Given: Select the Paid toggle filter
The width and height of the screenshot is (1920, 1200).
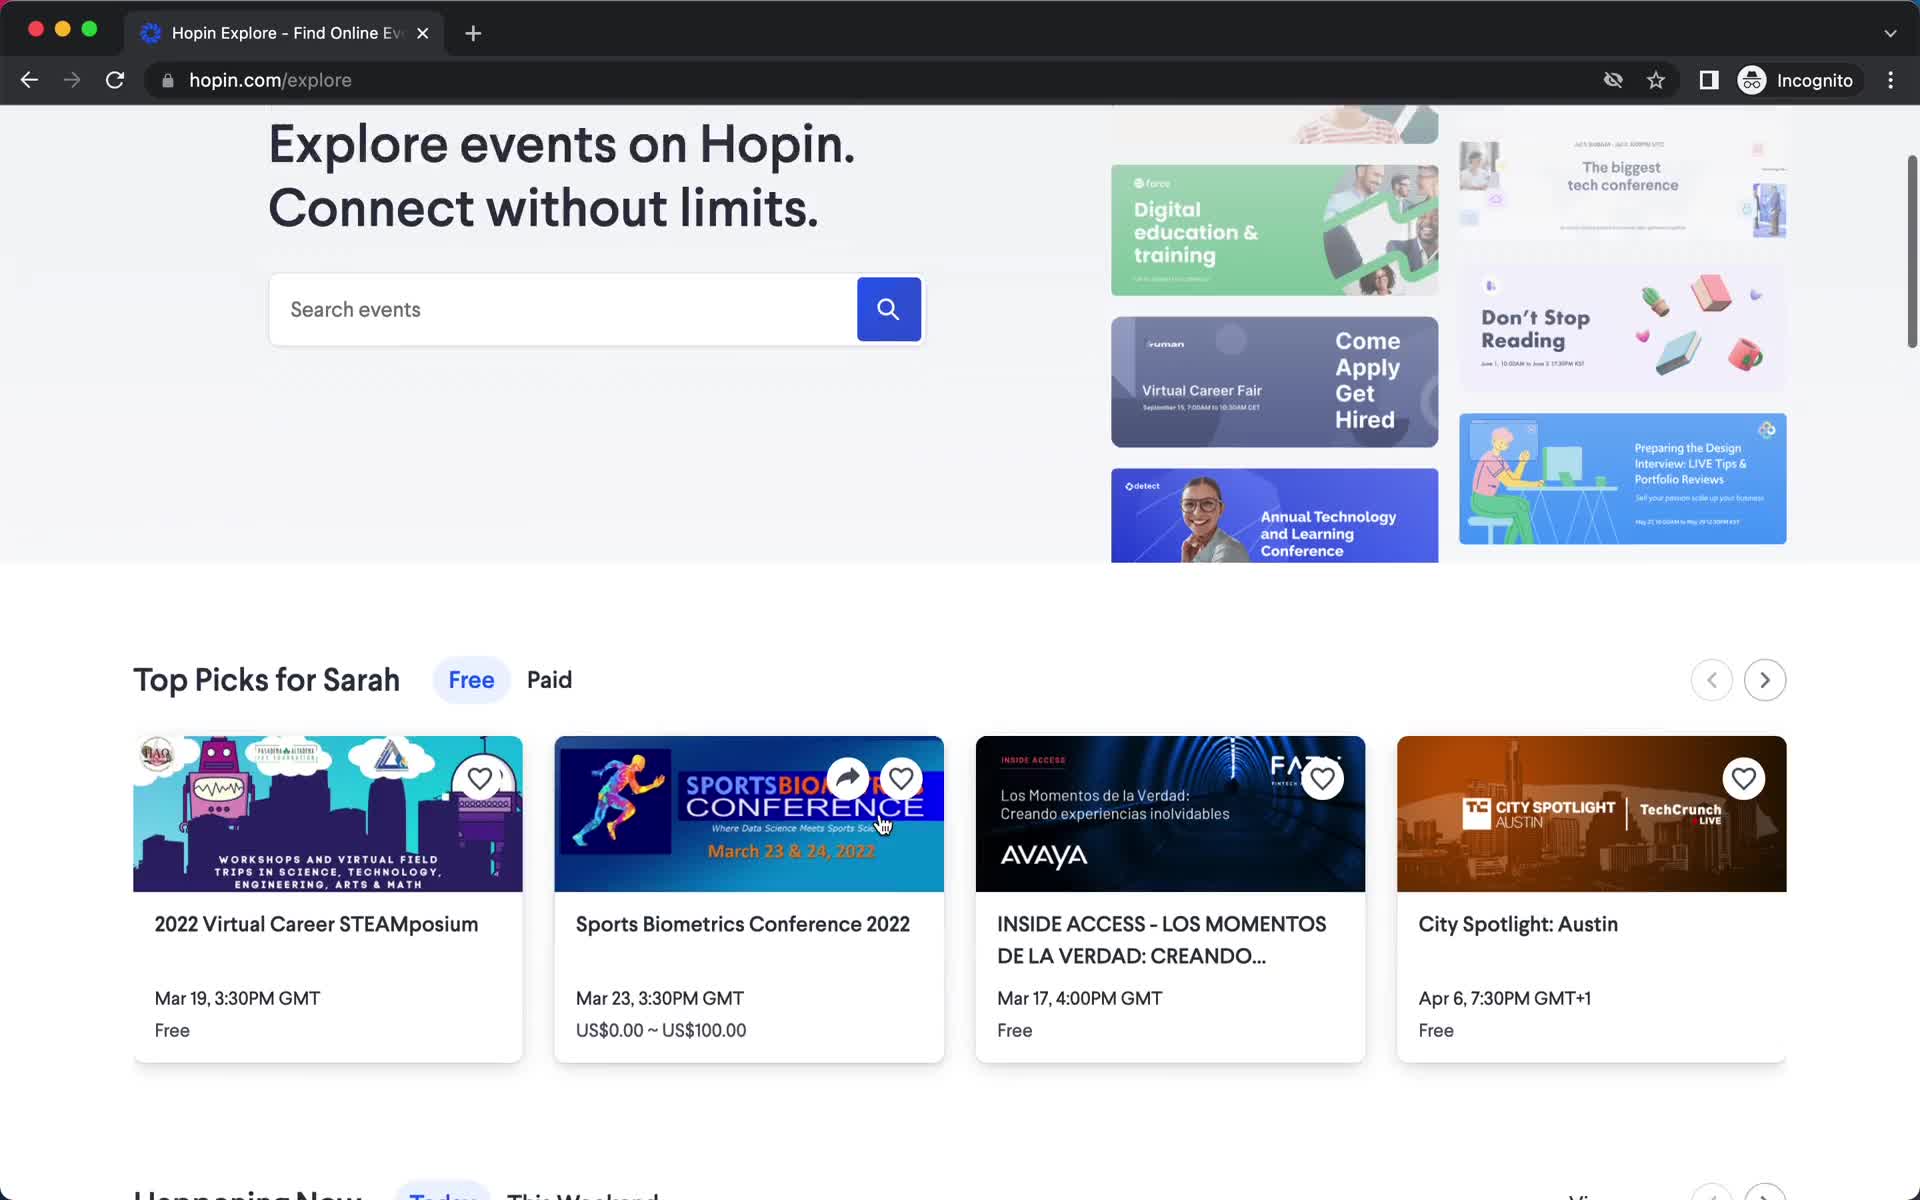Looking at the screenshot, I should 549,679.
